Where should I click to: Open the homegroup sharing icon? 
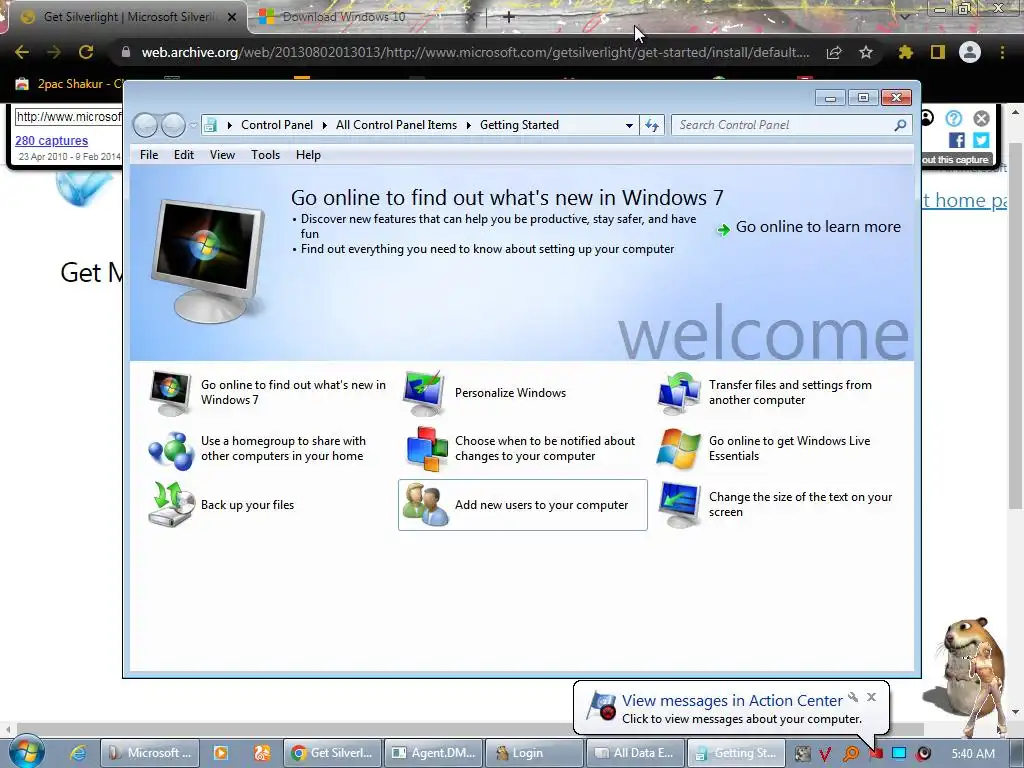click(170, 449)
